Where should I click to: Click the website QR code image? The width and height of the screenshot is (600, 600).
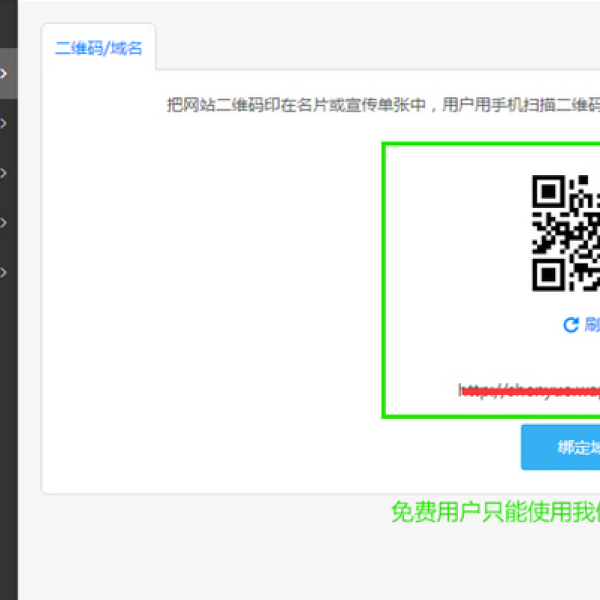point(566,233)
